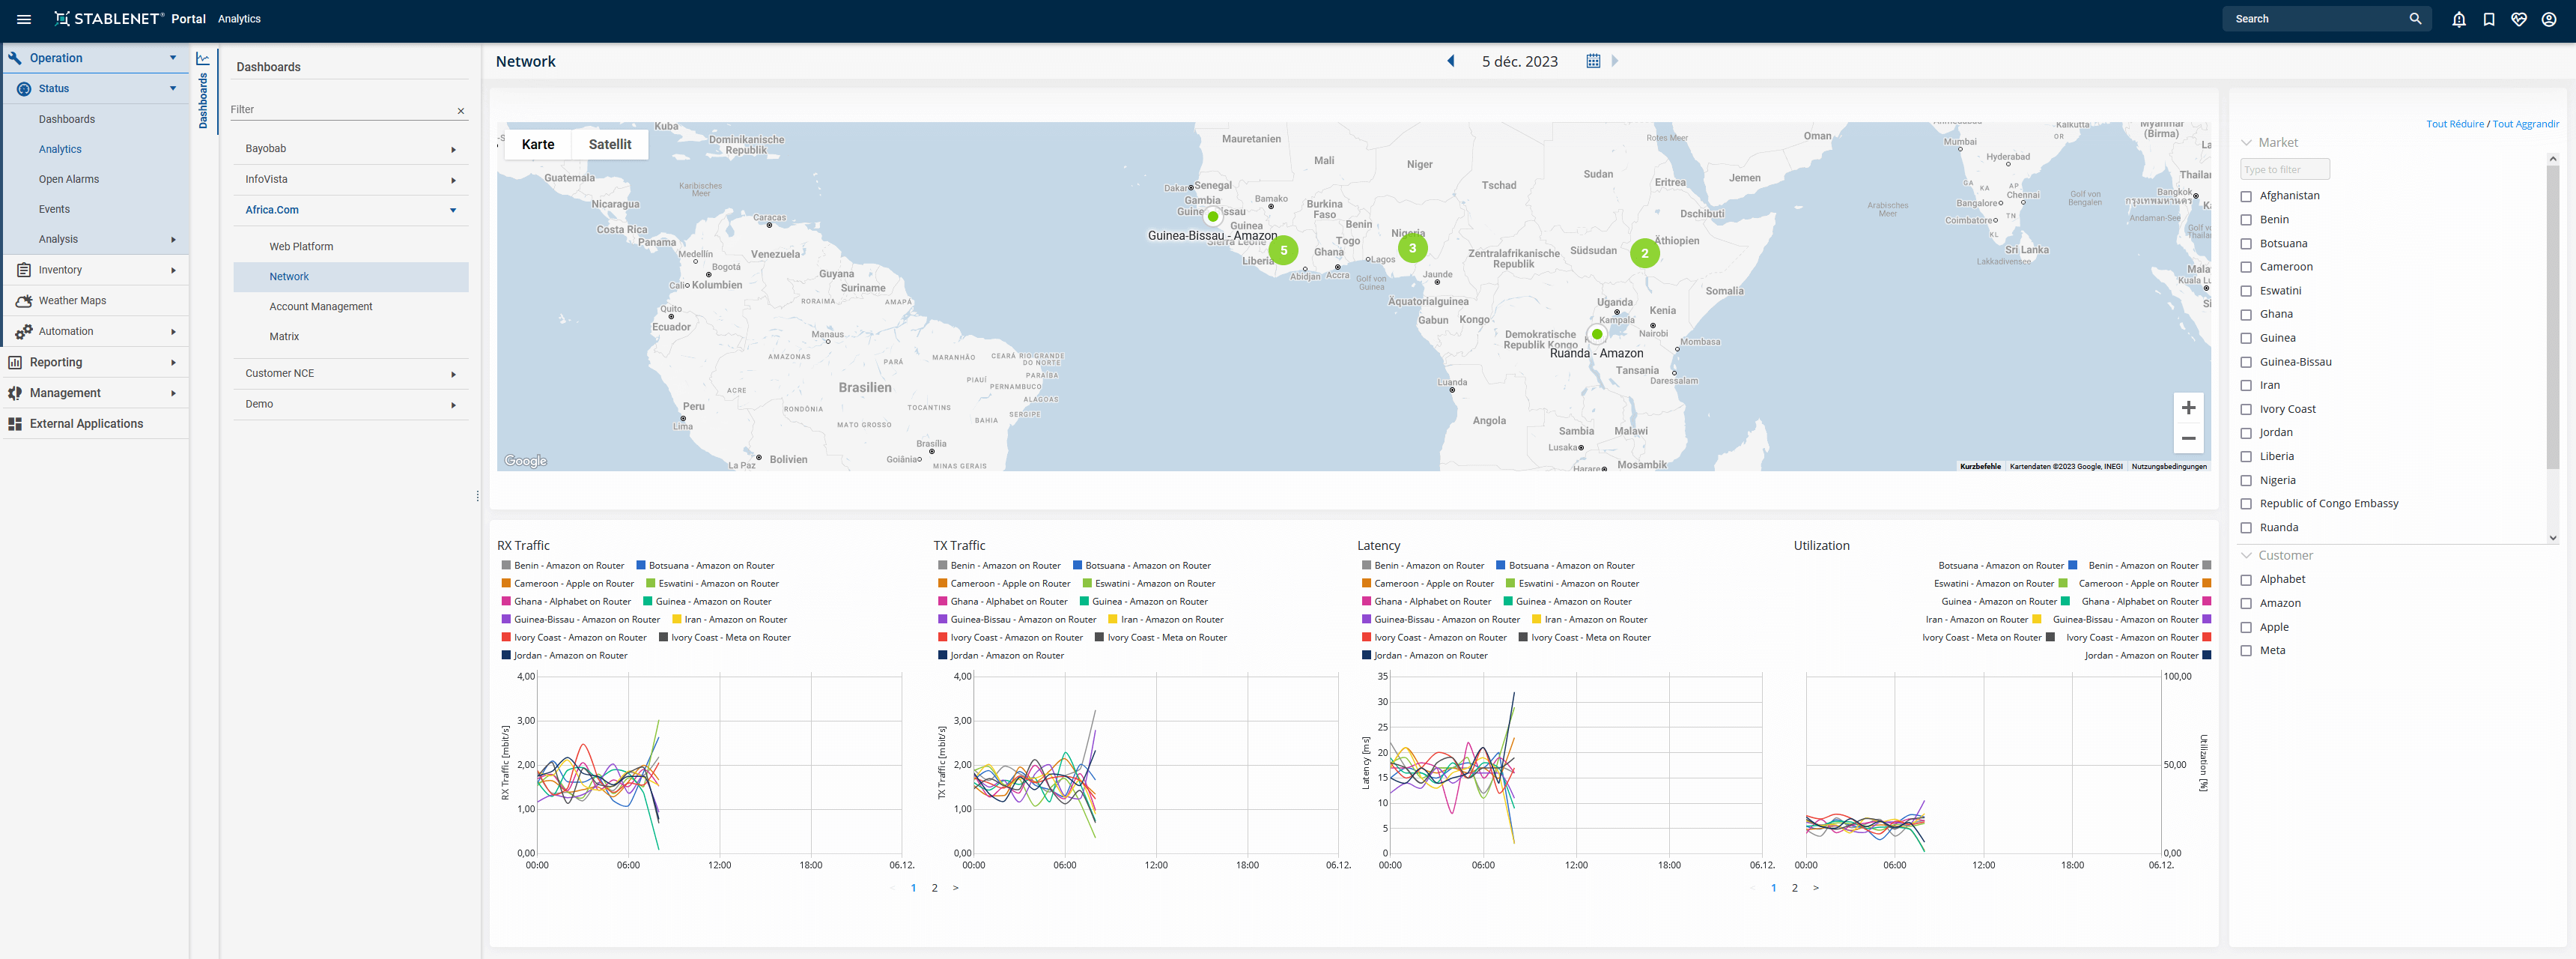This screenshot has width=2576, height=959.
Task: Check the Meta customer checkbox
Action: pos(2246,651)
